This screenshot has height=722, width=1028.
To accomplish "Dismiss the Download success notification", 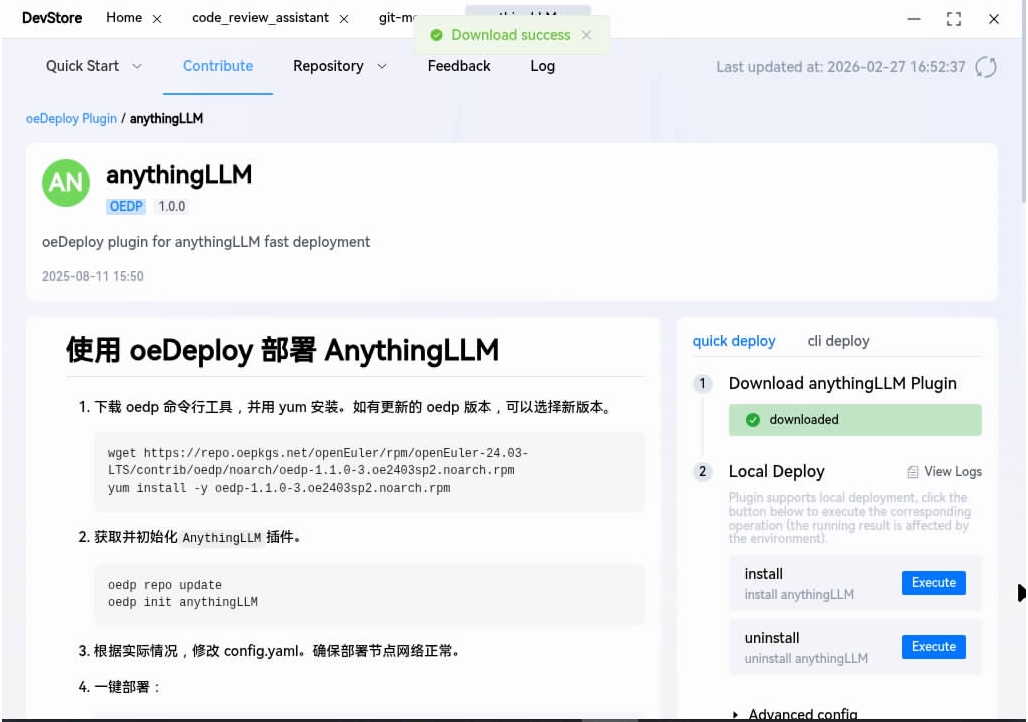I will [587, 35].
